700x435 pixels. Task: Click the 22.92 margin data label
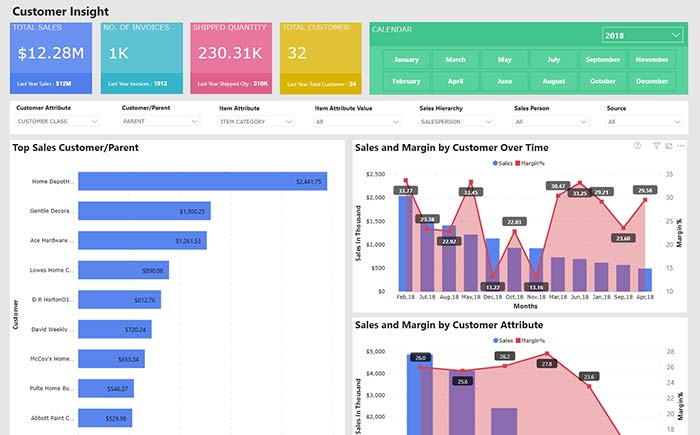click(449, 241)
